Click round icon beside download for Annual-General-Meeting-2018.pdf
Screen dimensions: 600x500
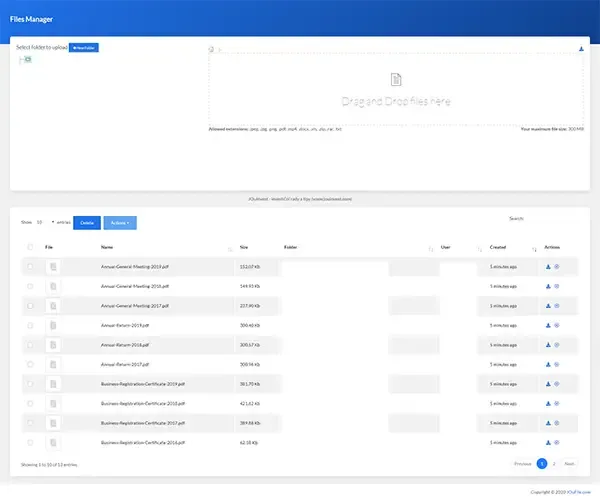coord(557,286)
